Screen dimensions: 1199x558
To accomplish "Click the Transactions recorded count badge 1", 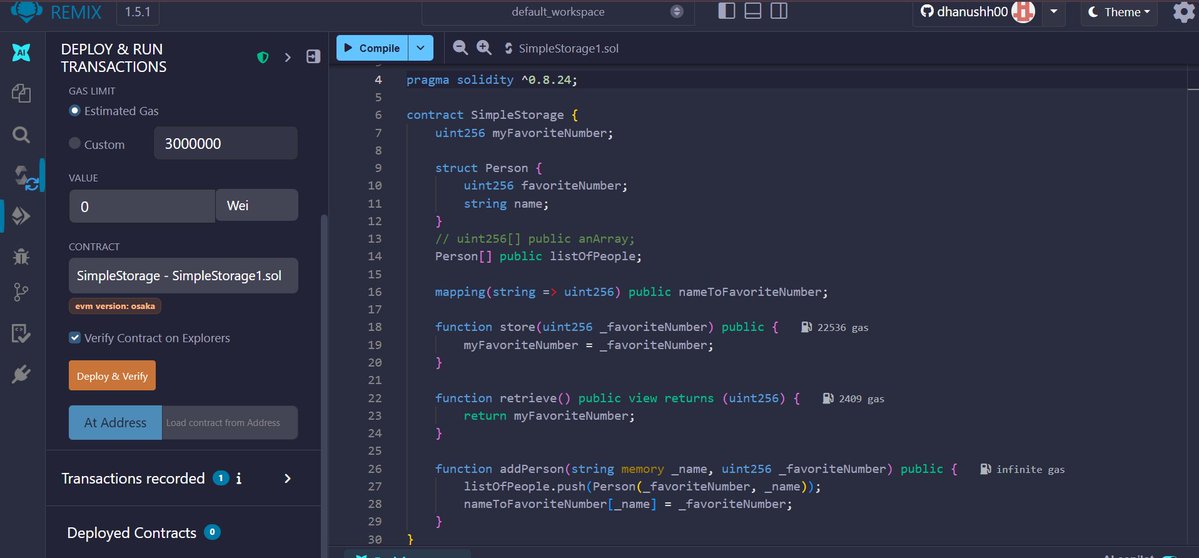I will click(220, 479).
